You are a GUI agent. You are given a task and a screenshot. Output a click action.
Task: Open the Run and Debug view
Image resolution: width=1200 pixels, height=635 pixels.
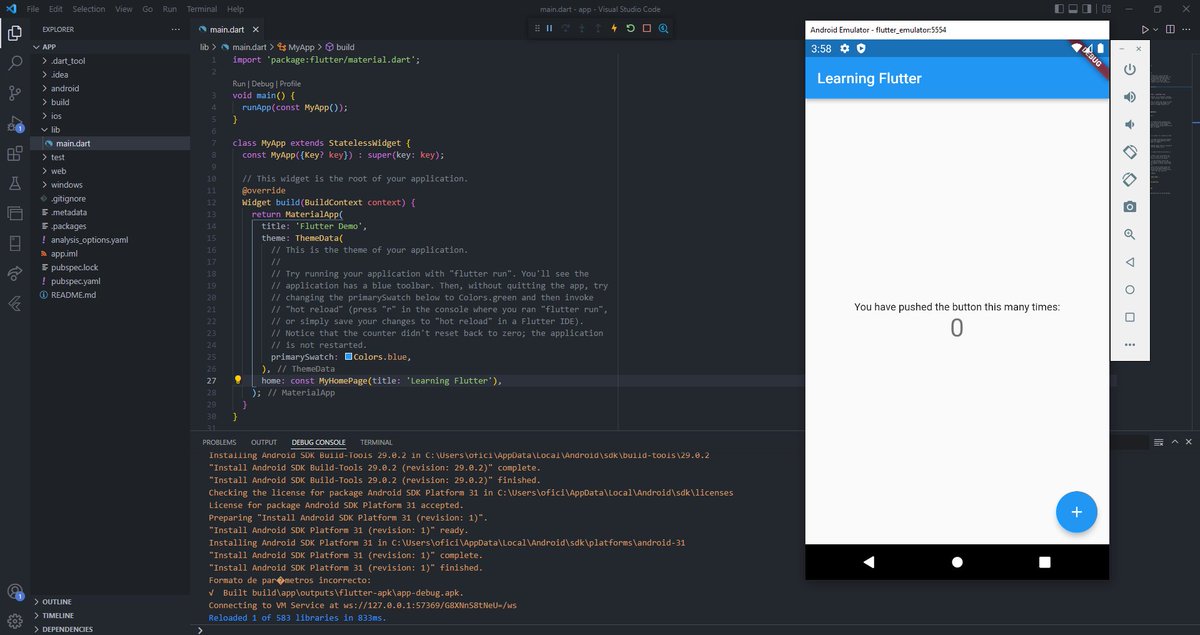click(x=15, y=124)
